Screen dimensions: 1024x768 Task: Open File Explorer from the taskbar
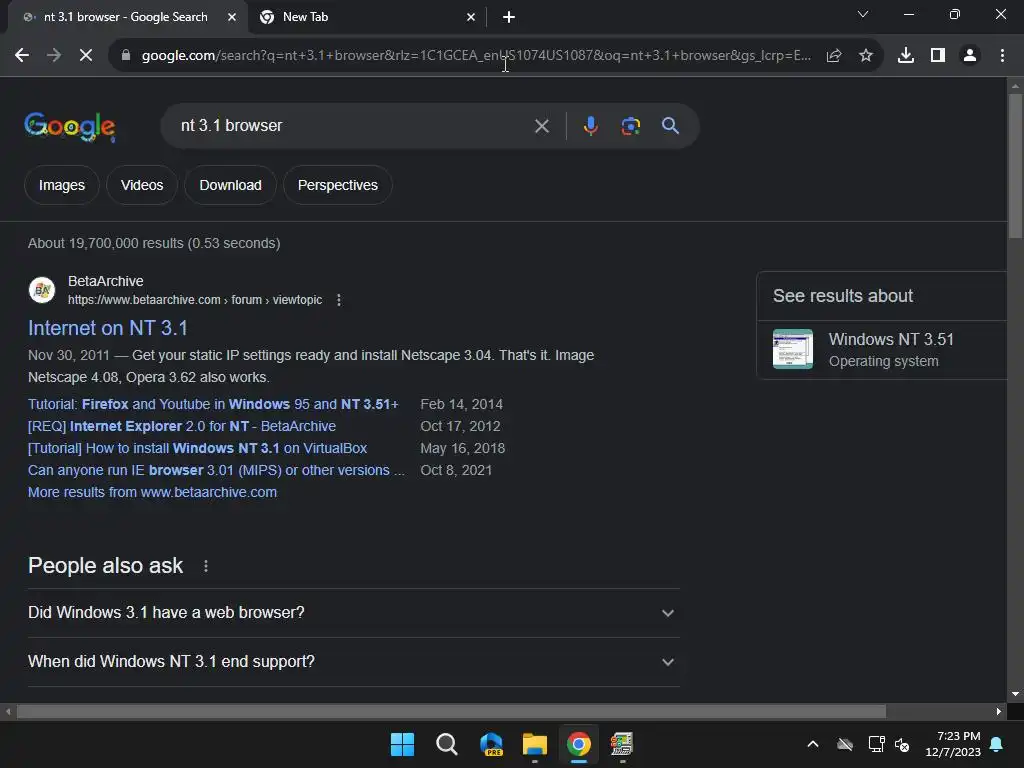tap(535, 744)
